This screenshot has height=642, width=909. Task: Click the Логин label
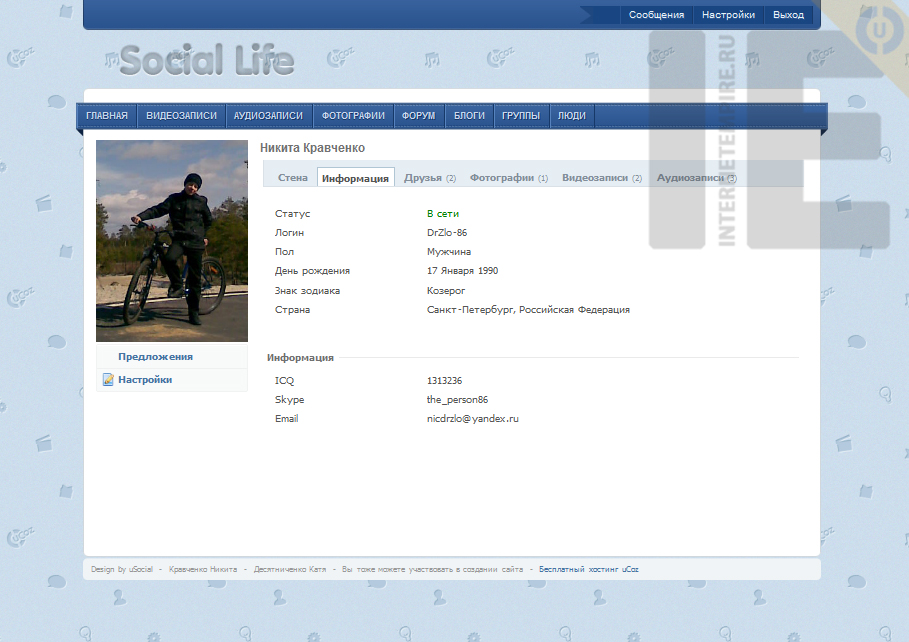coord(289,233)
